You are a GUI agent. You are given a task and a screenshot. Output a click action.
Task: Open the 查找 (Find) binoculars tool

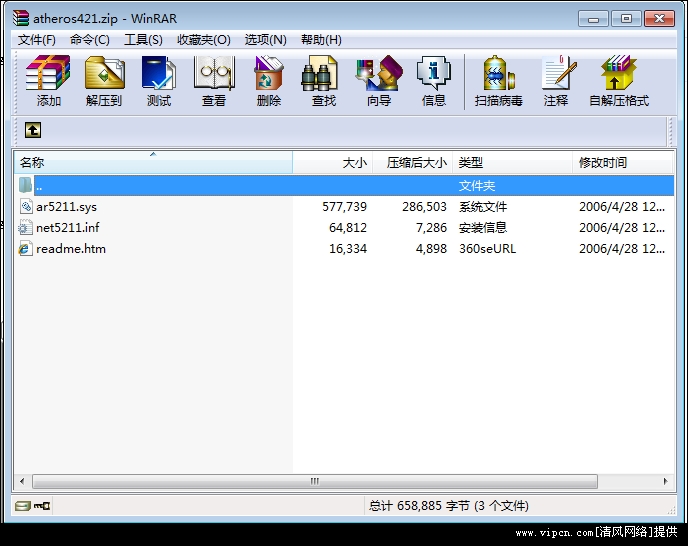pyautogui.click(x=323, y=81)
